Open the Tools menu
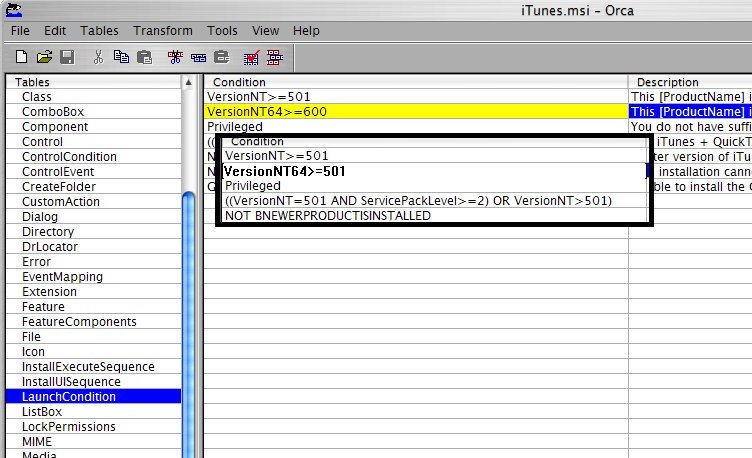 tap(223, 31)
